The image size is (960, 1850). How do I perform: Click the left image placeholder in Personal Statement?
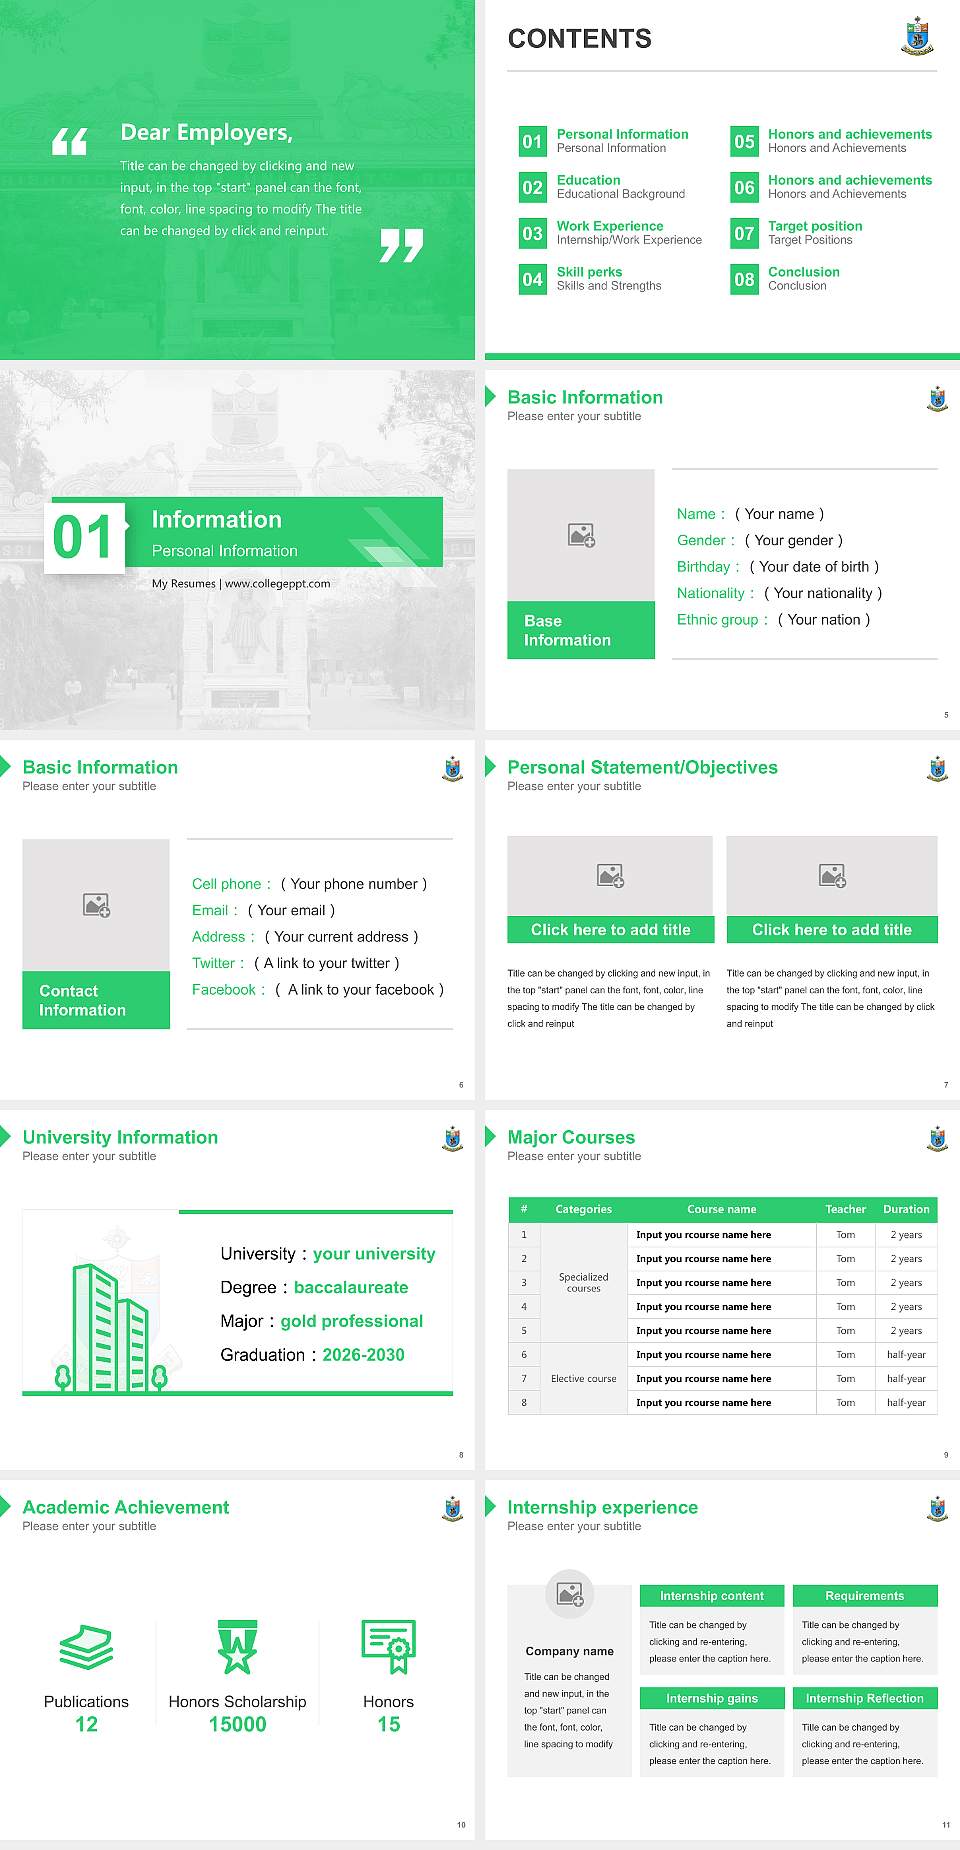pos(610,876)
